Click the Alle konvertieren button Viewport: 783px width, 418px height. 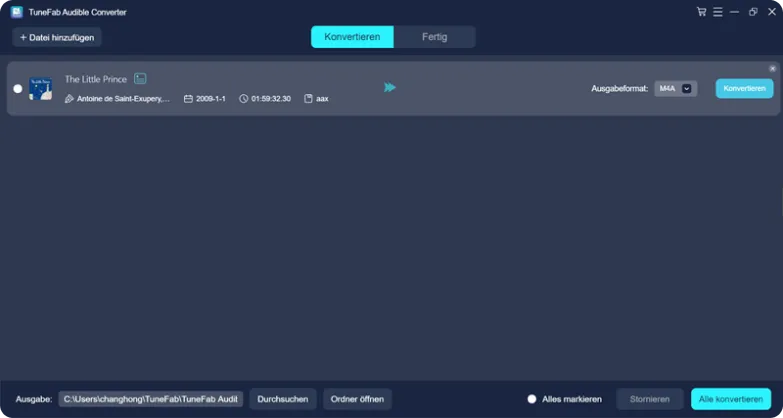coord(730,399)
